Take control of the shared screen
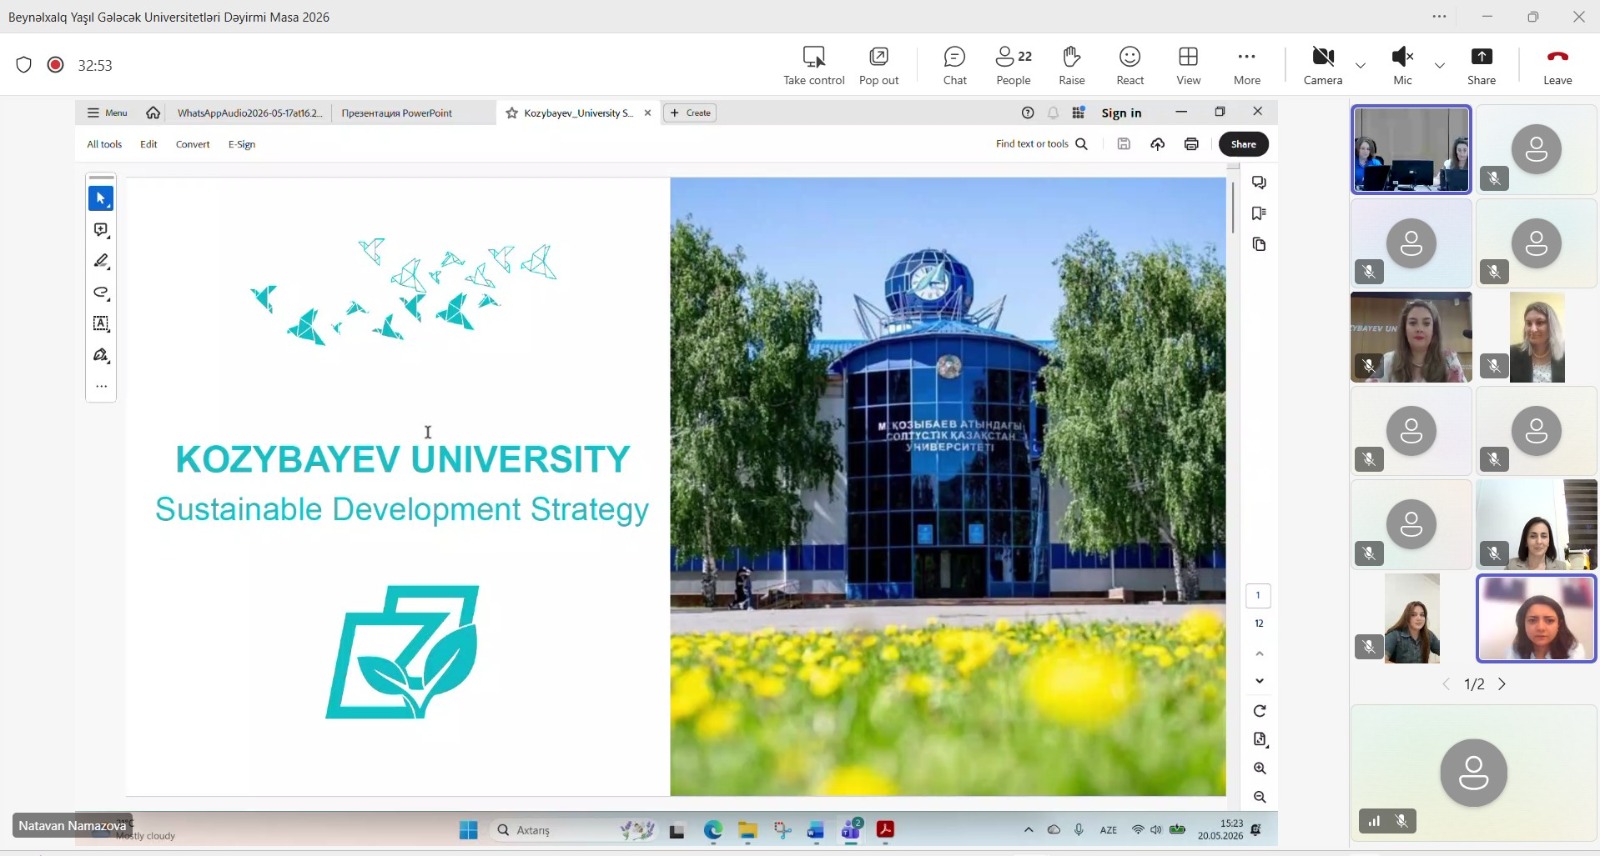 pos(814,66)
